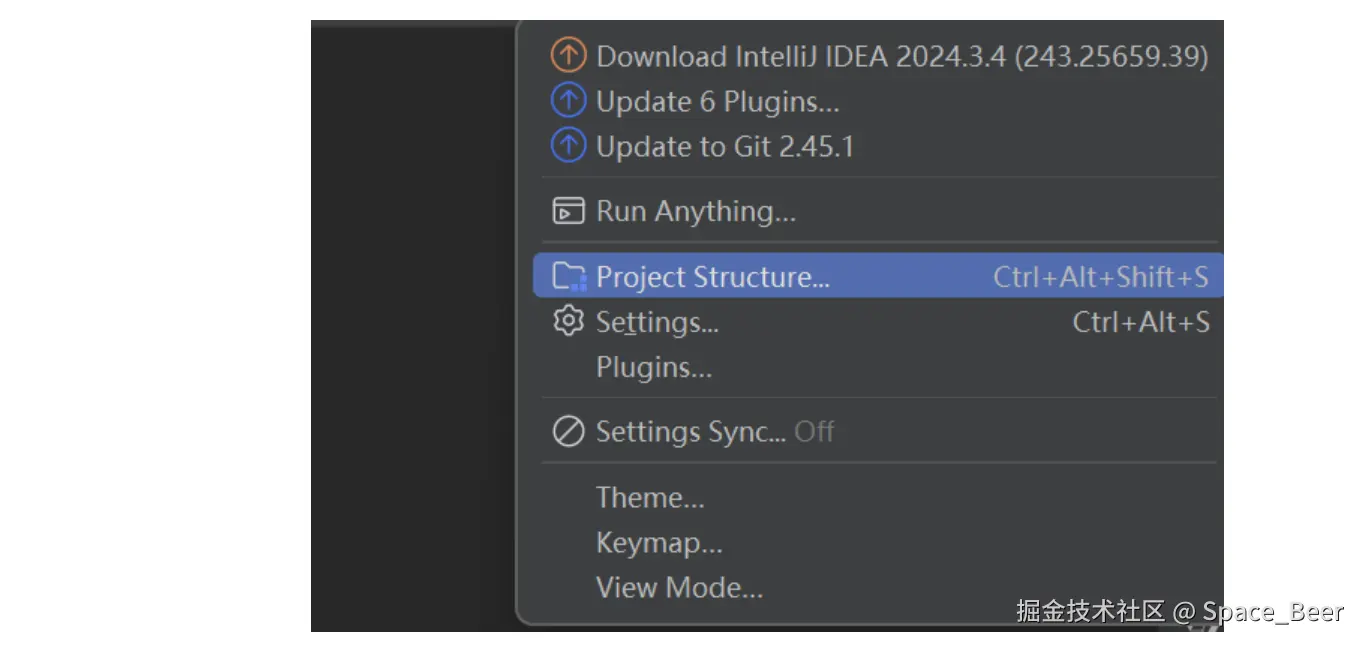The height and width of the screenshot is (646, 1363).
Task: Choose Update 6 Plugins... from the menu
Action: [x=717, y=101]
